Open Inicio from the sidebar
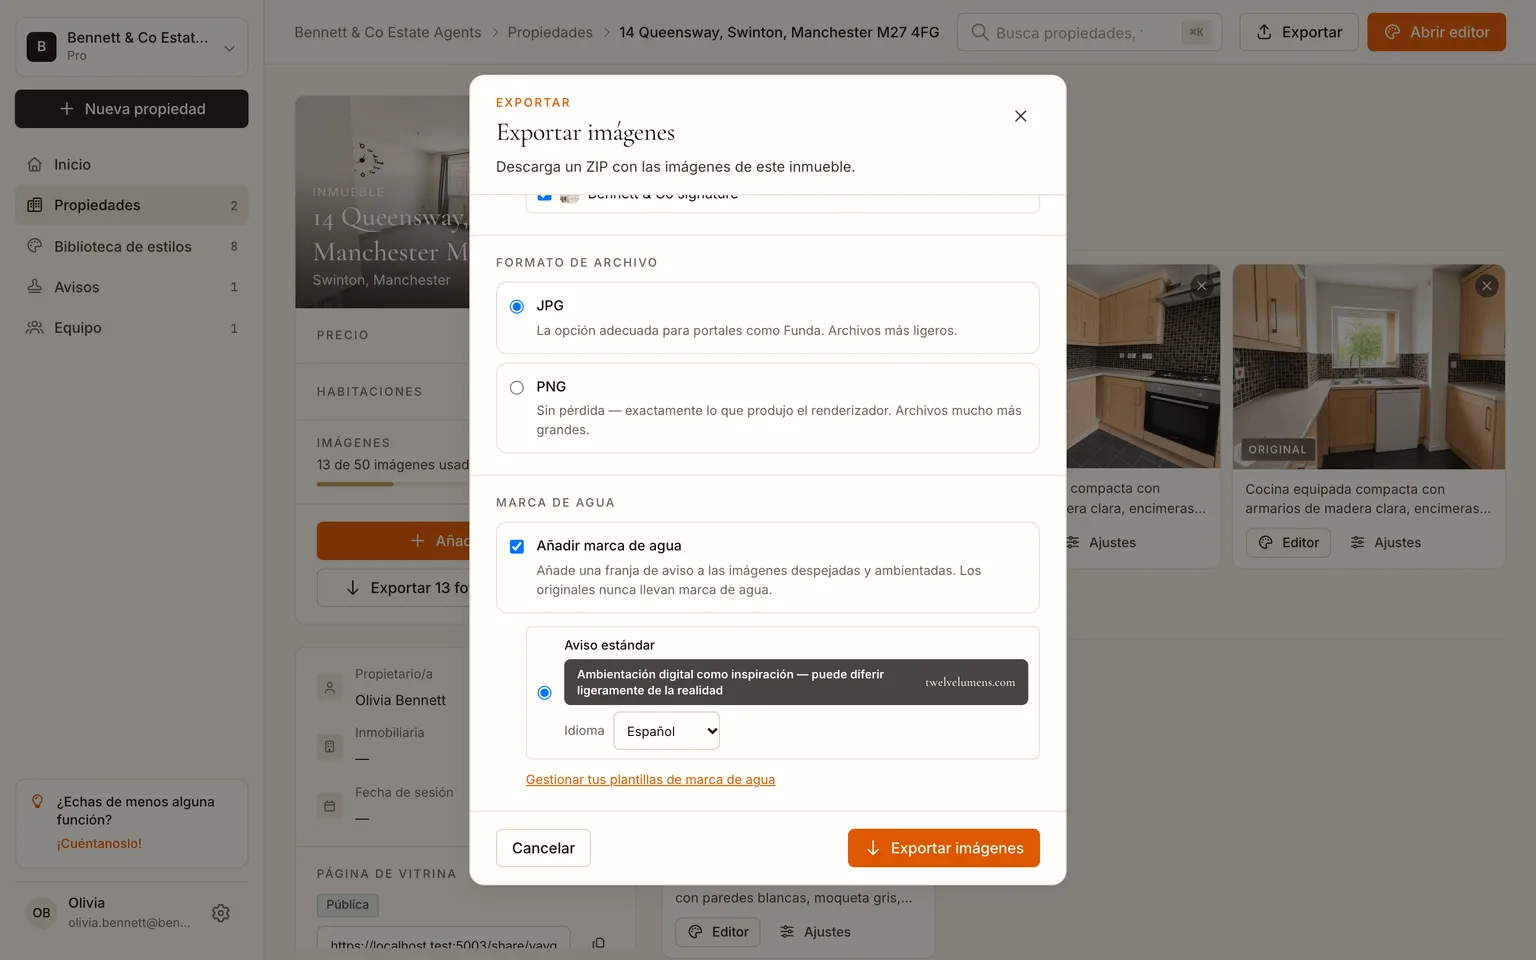Viewport: 1536px width, 960px height. (x=132, y=164)
